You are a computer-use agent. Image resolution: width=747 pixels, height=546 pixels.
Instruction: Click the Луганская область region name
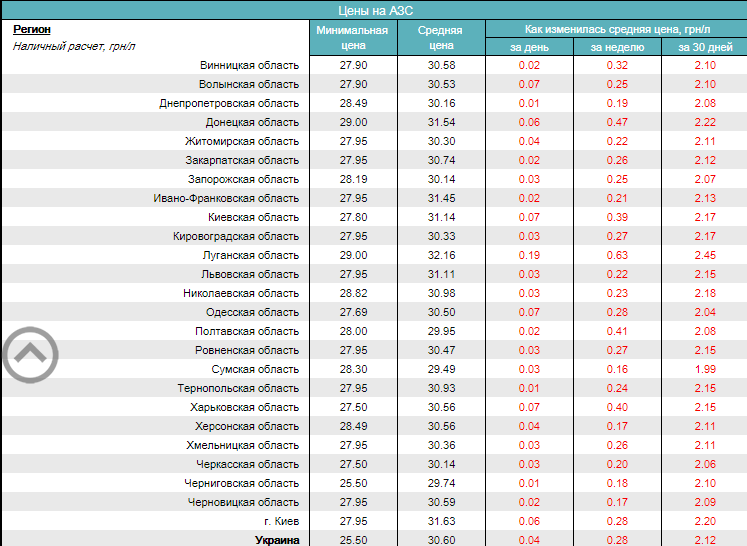point(251,255)
